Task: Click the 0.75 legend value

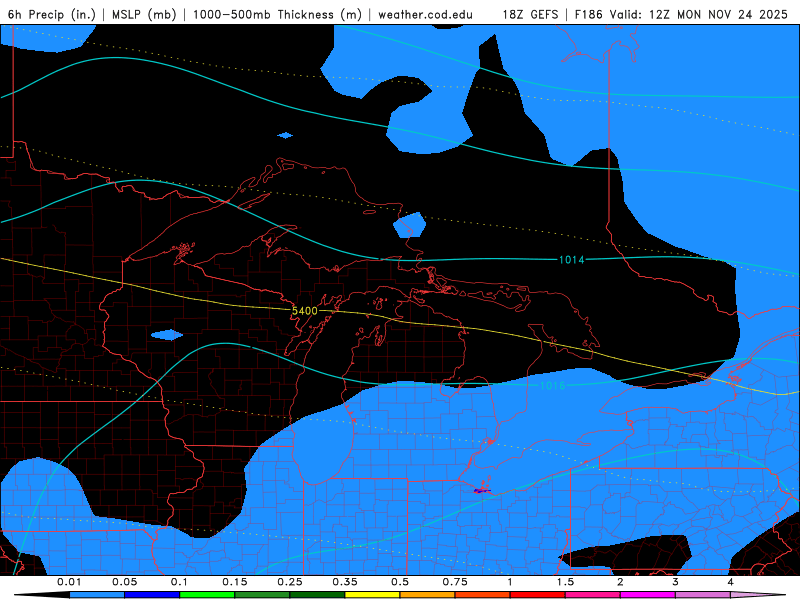Action: 455,582
